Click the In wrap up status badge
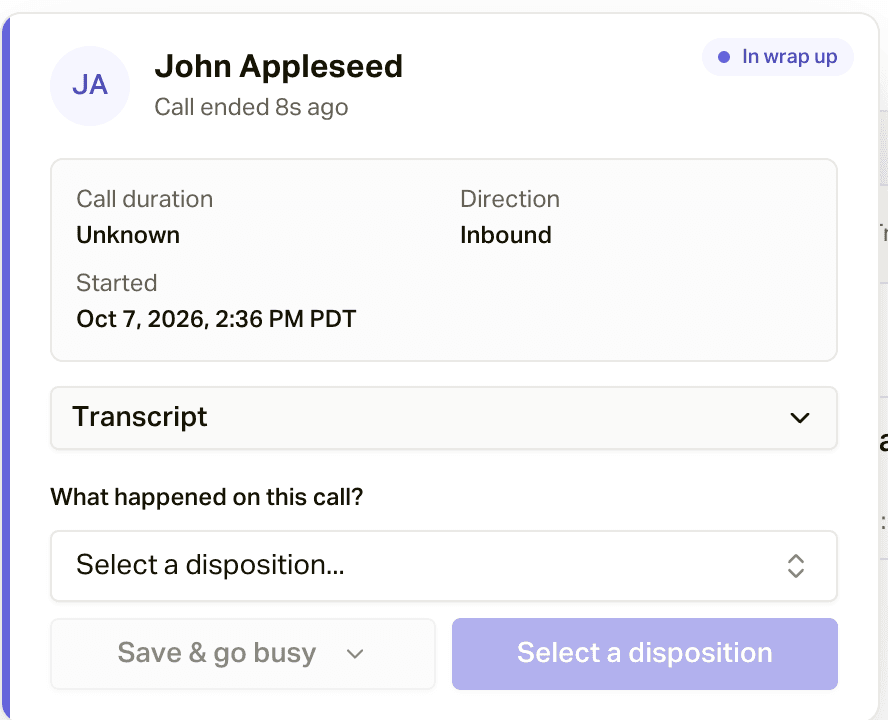Viewport: 888px width, 720px height. [x=778, y=57]
